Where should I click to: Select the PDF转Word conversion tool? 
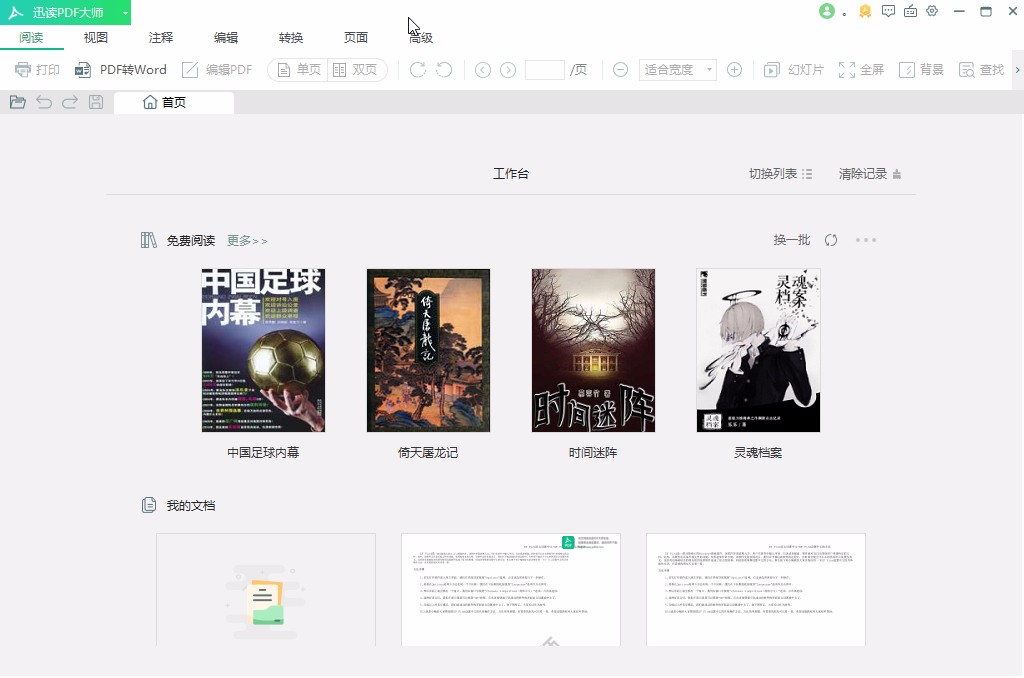[122, 70]
